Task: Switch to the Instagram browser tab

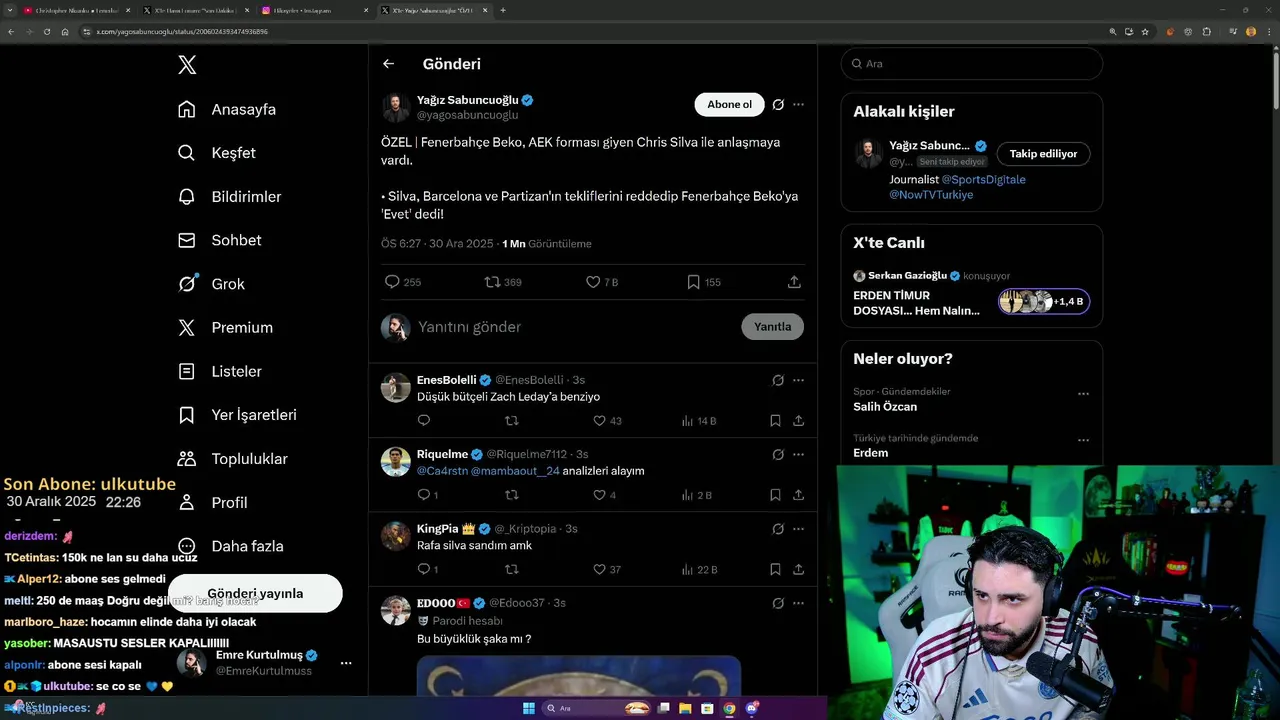Action: (x=313, y=10)
